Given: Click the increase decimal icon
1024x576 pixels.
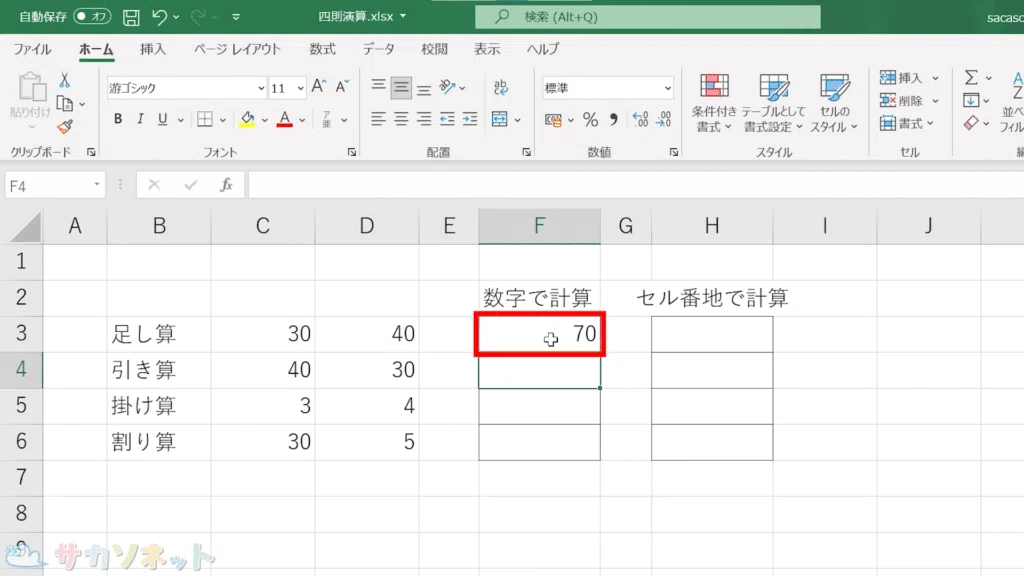Looking at the screenshot, I should (640, 119).
